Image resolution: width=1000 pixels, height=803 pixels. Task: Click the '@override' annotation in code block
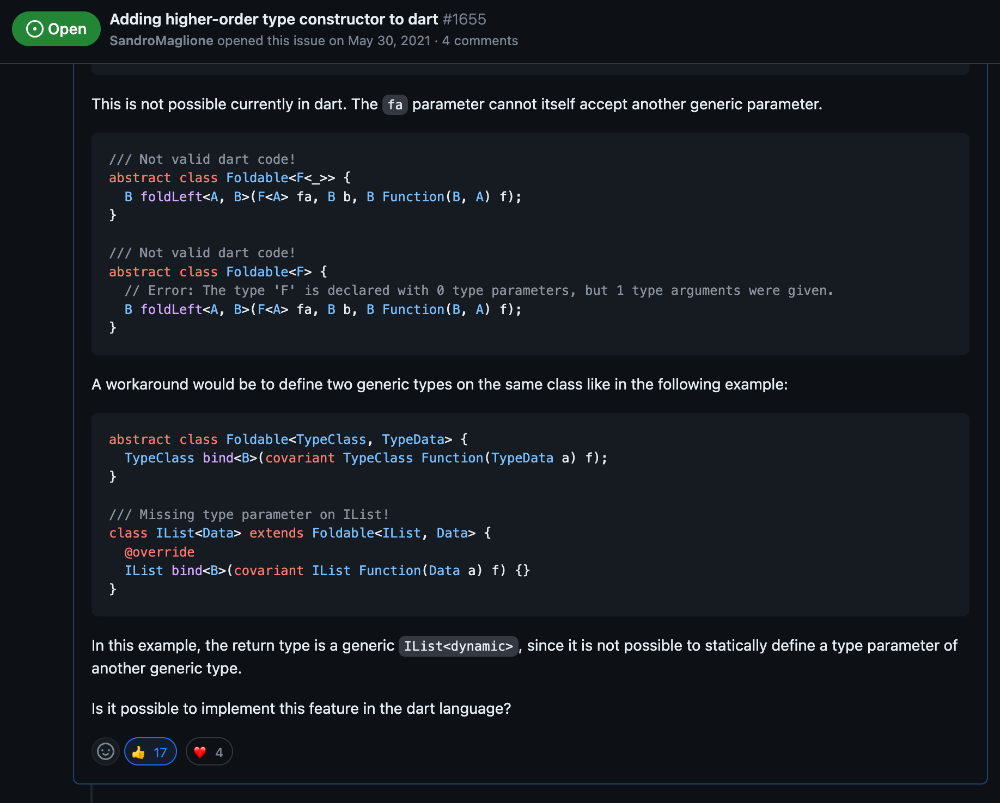click(x=159, y=552)
